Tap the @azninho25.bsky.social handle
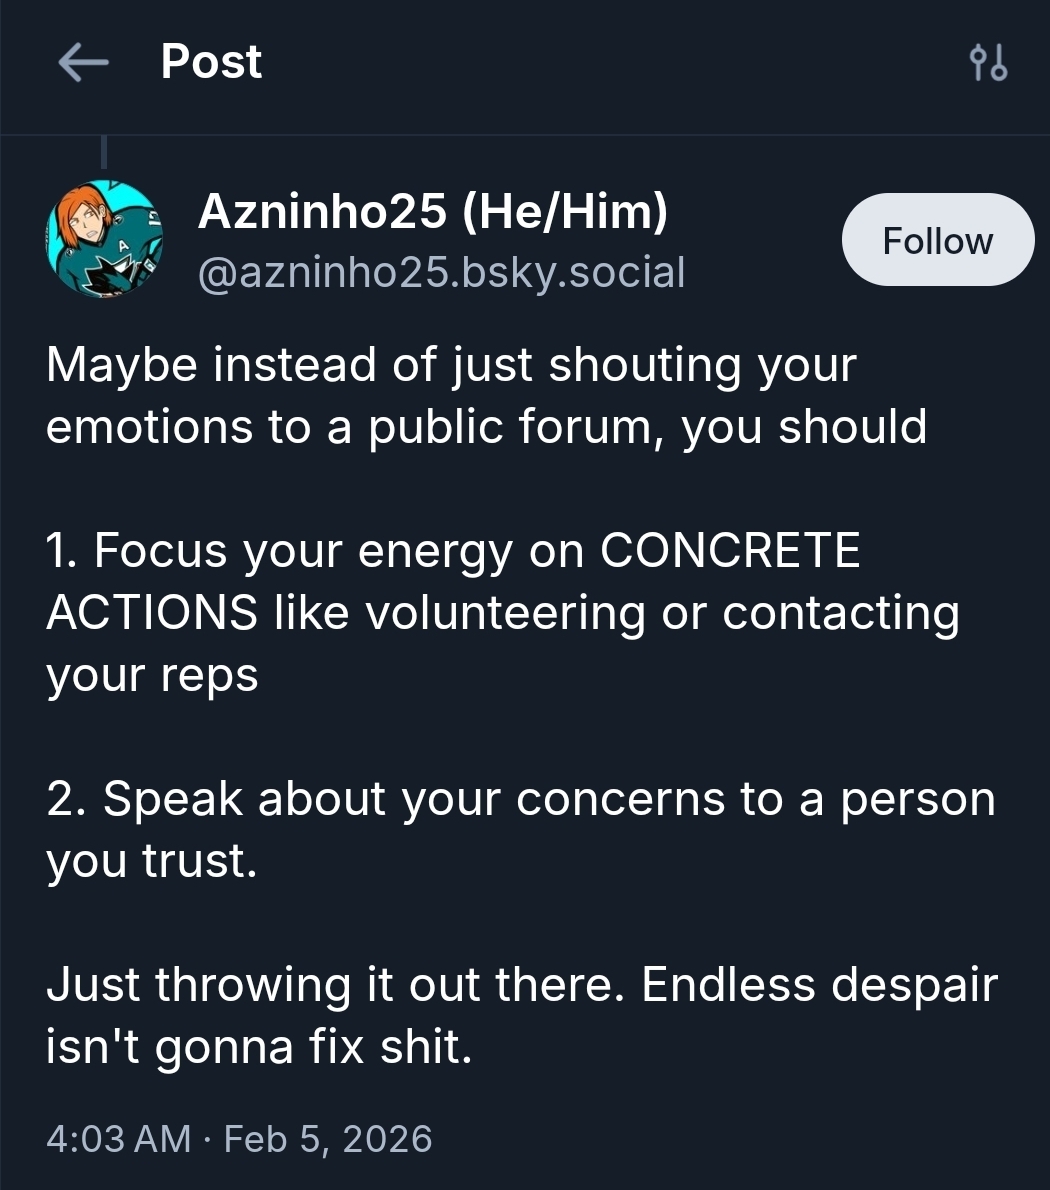 tap(441, 272)
